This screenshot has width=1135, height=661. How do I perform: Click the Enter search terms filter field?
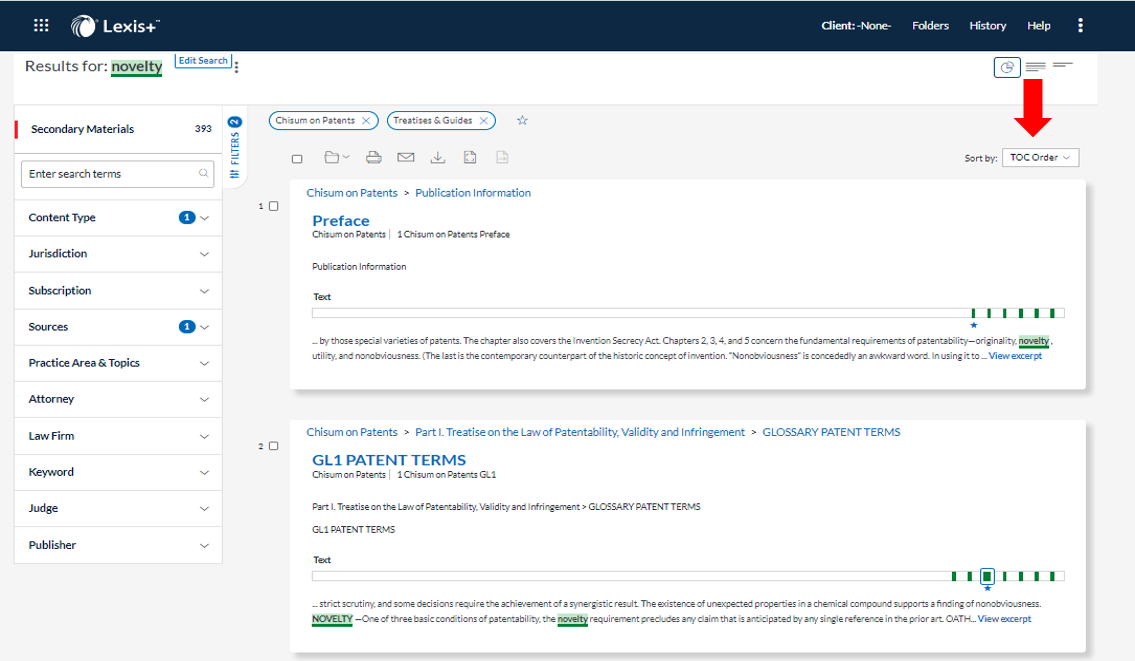tap(117, 174)
